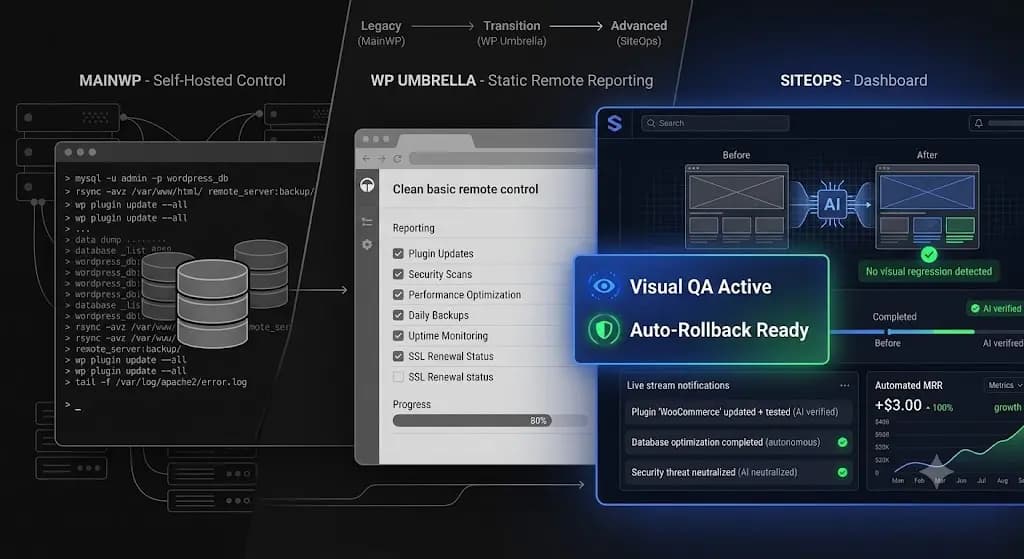Open the 'WooCommerce' plugin updated notification
Image resolution: width=1024 pixels, height=559 pixels.
point(738,412)
